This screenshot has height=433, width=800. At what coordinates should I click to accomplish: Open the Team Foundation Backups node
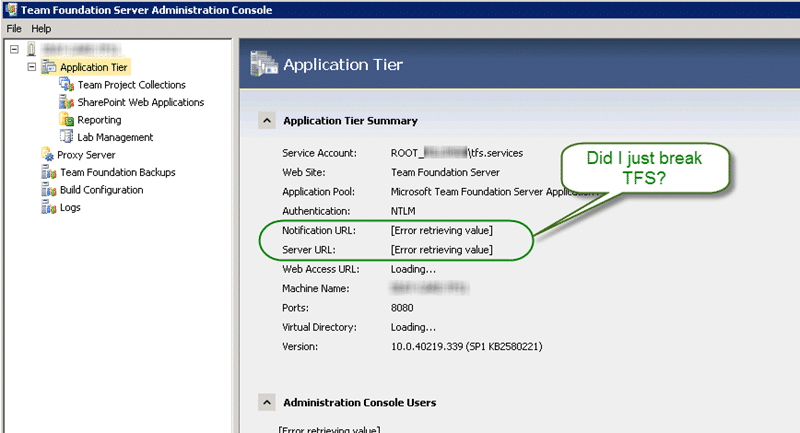[x=117, y=172]
